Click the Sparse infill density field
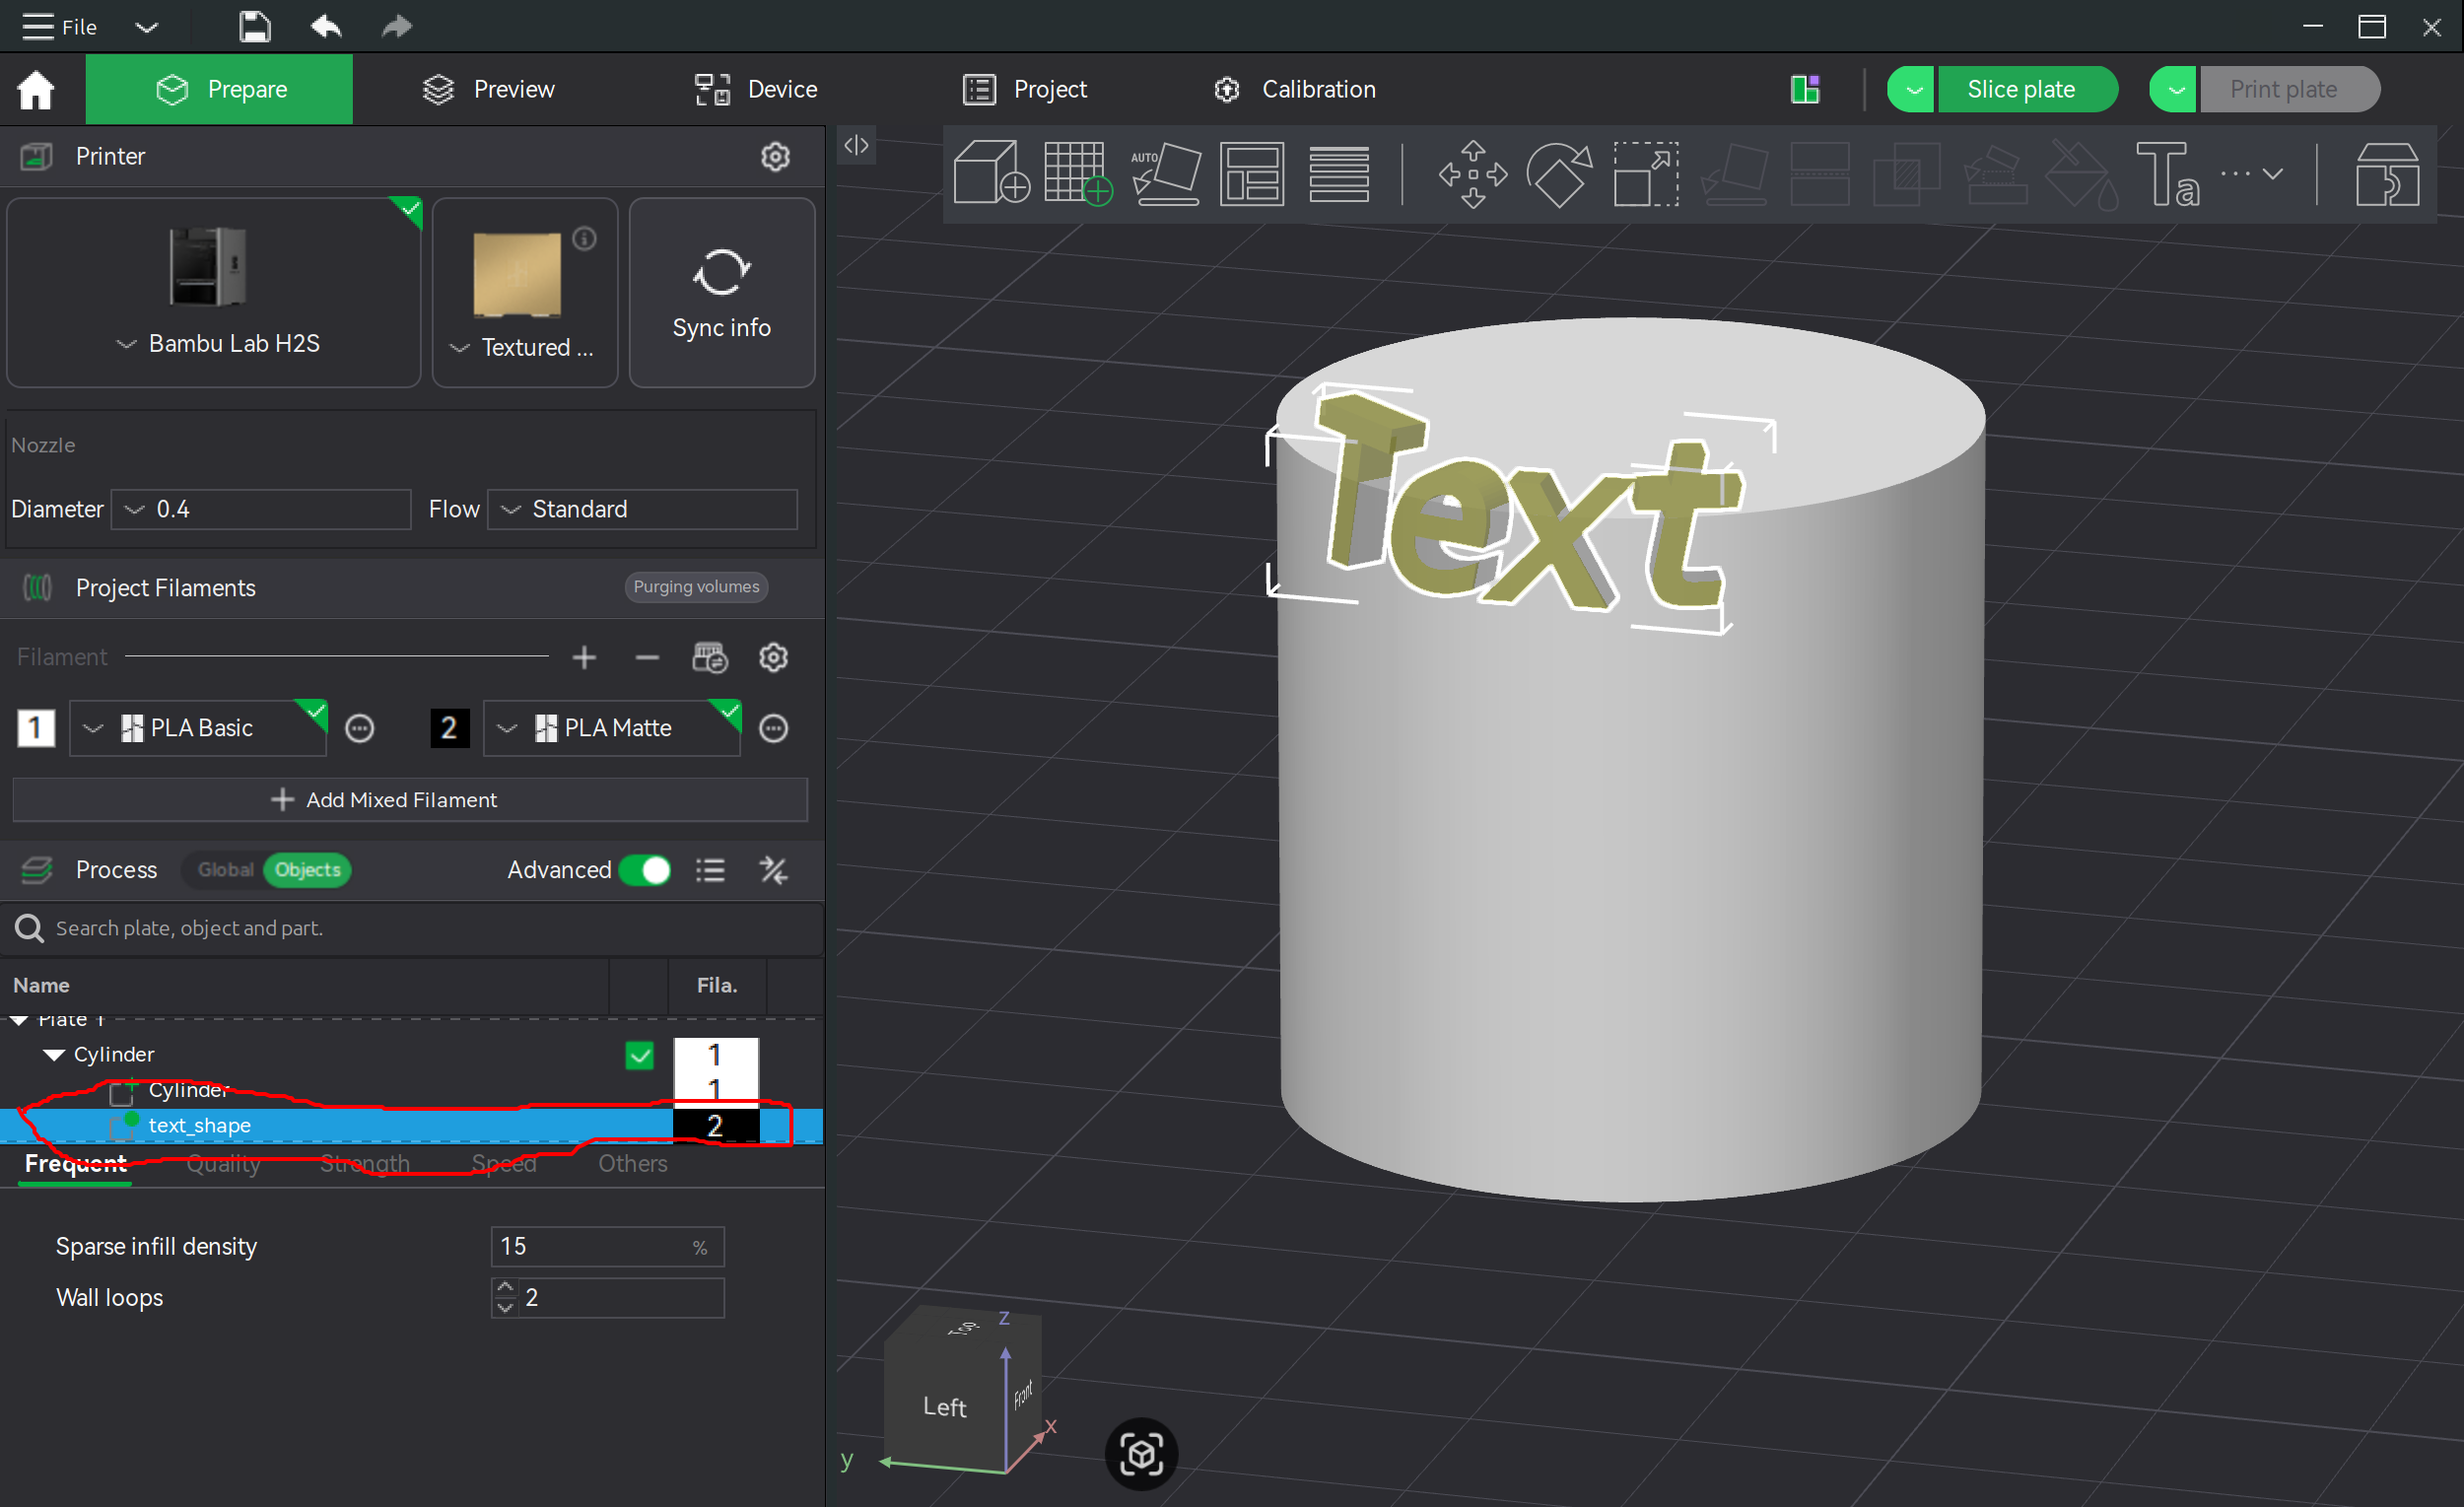The height and width of the screenshot is (1507, 2464). click(x=607, y=1248)
